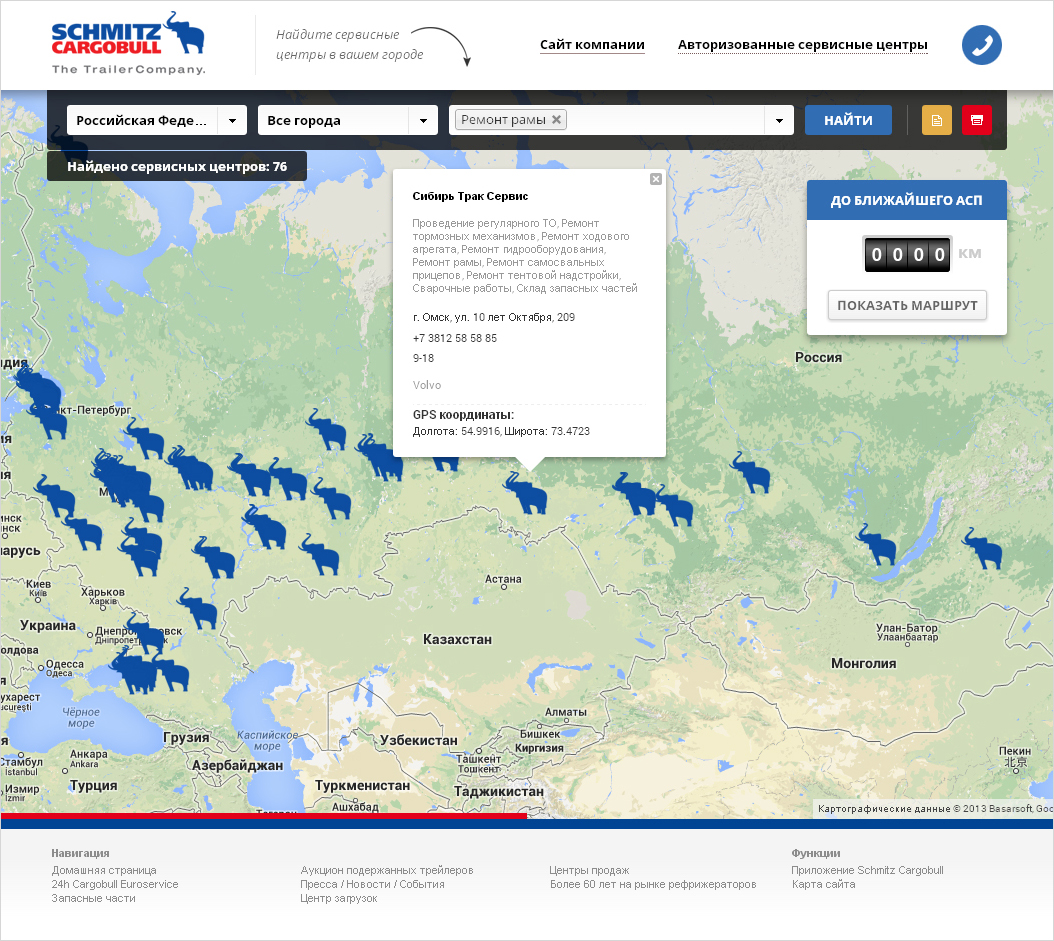Click the Казахстан map label

tap(457, 640)
